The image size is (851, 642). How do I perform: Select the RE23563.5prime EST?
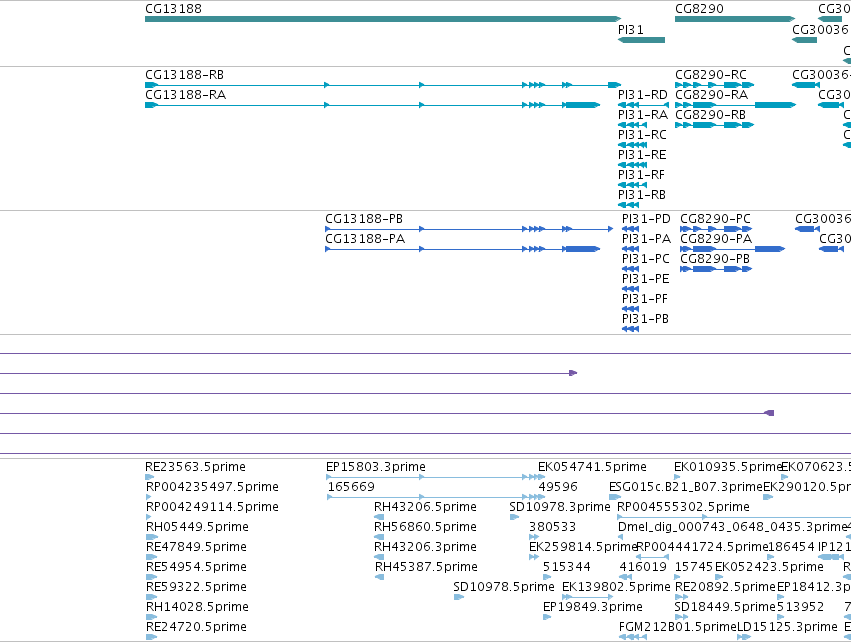tap(150, 477)
